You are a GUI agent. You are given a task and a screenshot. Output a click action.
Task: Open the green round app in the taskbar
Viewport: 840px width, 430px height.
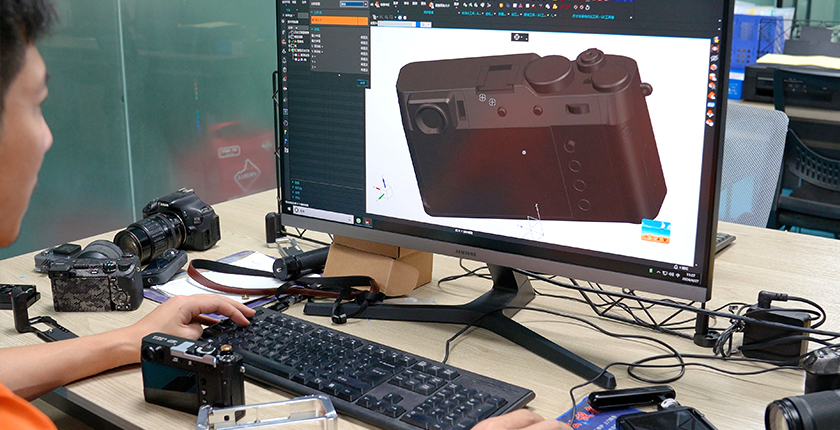click(x=358, y=220)
